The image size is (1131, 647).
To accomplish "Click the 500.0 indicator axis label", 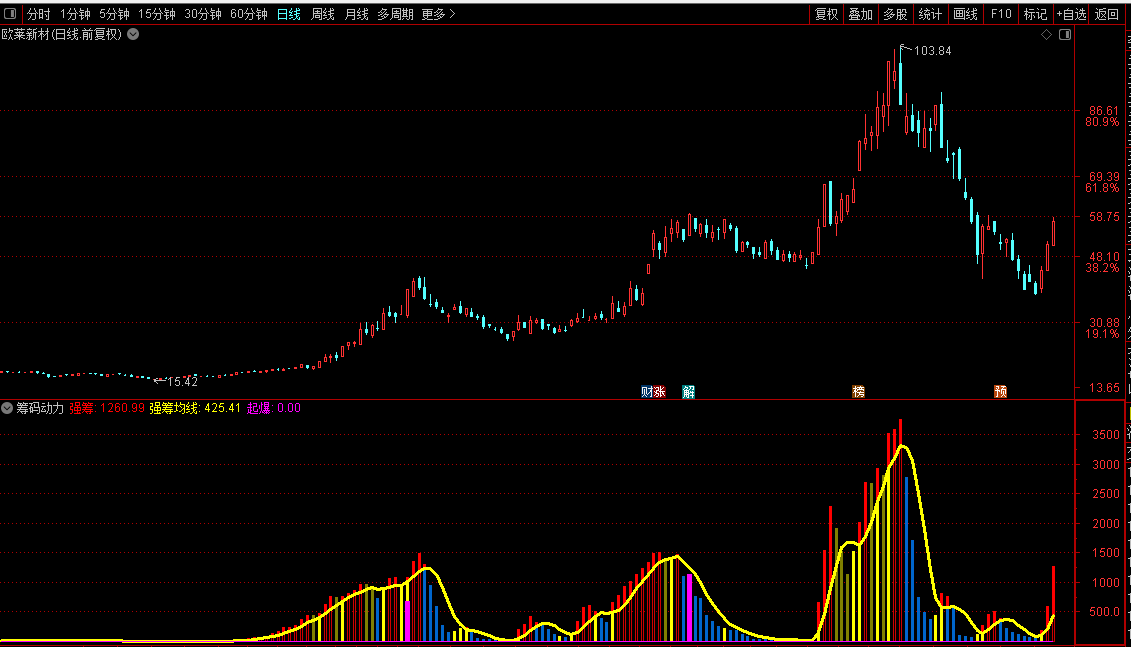I will point(1104,612).
